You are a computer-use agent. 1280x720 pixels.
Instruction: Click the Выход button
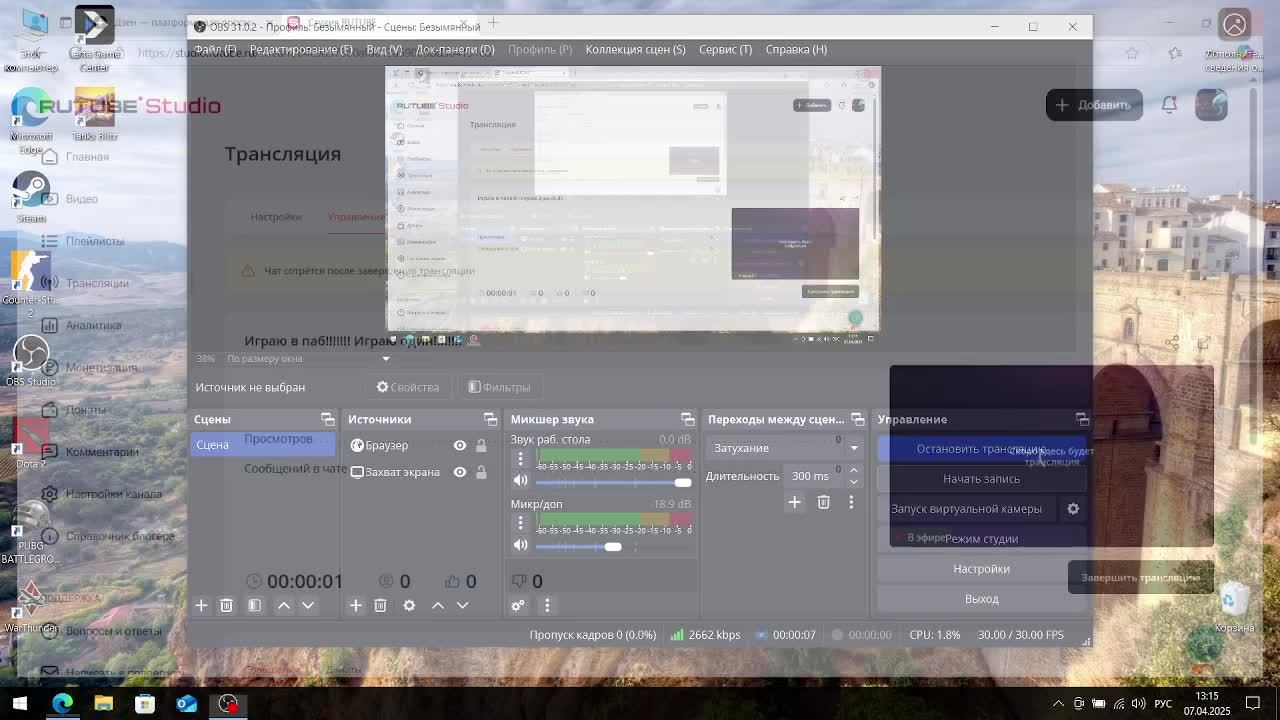pyautogui.click(x=981, y=599)
